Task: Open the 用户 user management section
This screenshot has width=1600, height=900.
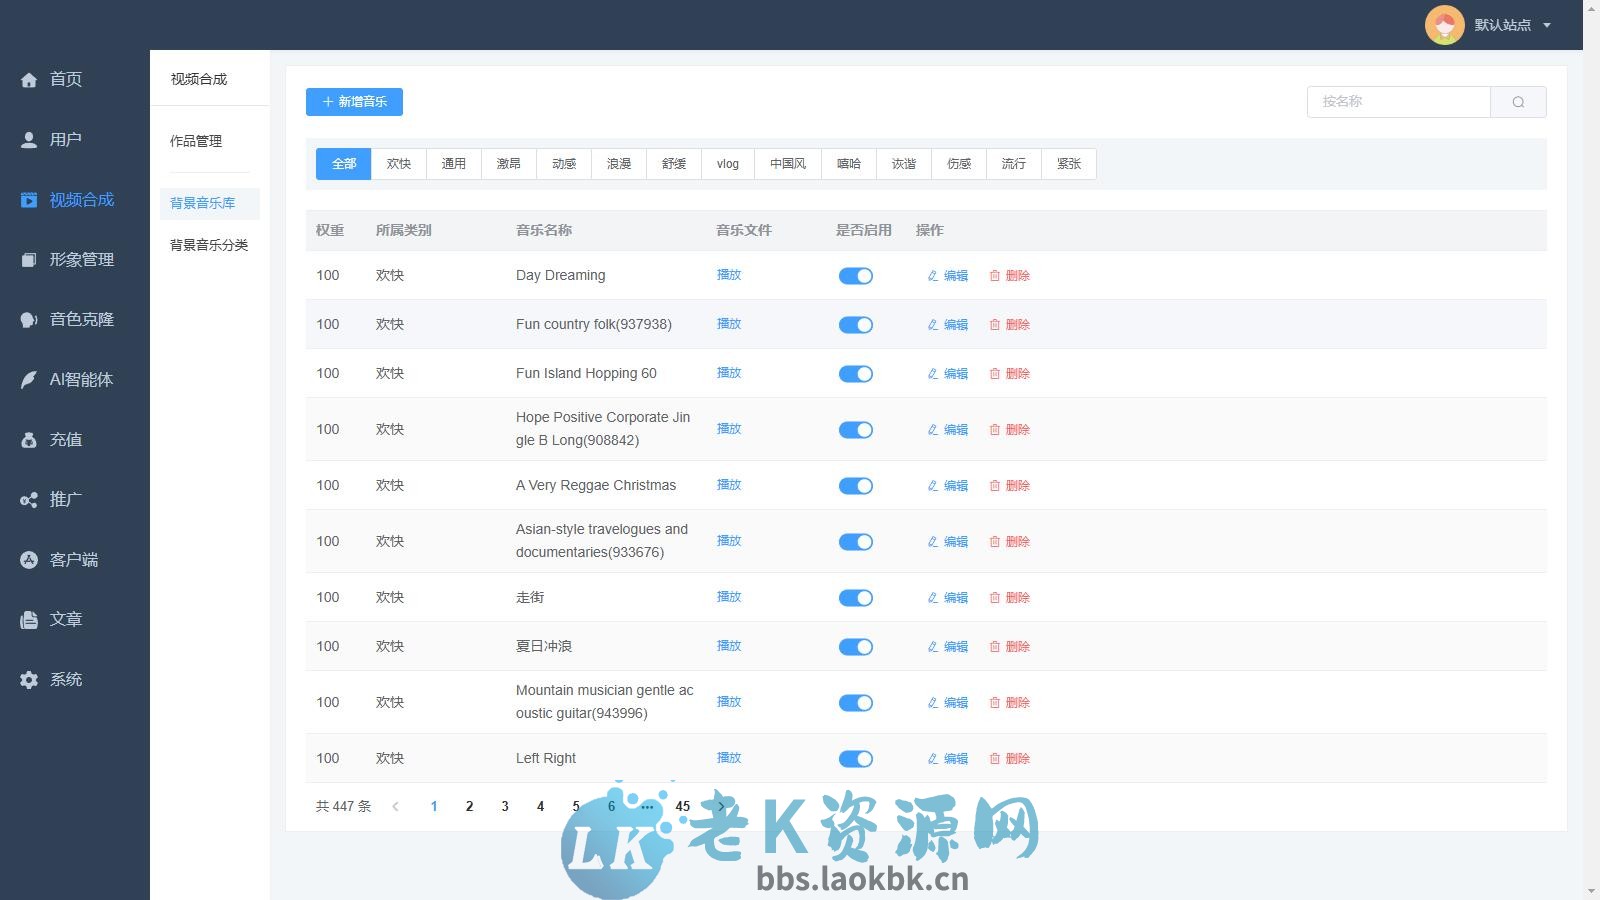Action: tap(28, 139)
